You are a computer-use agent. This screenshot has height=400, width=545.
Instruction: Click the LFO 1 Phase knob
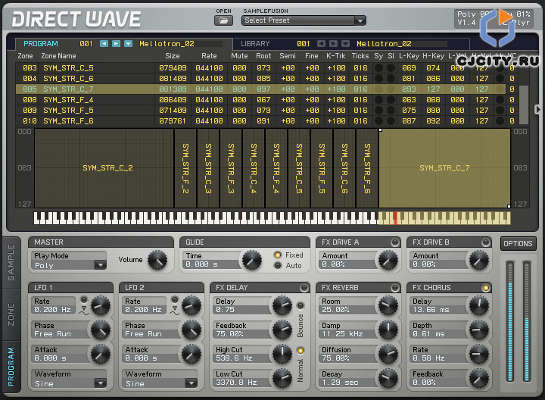100,330
